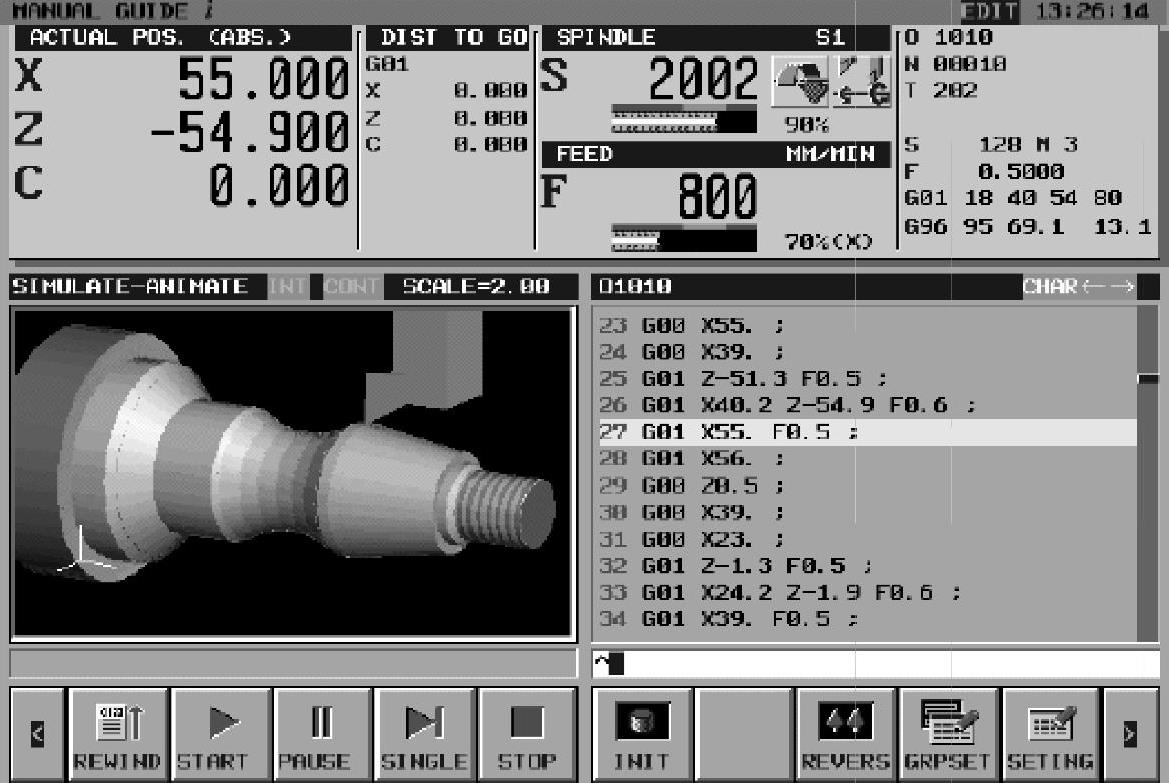Click the ACTUAL POS. (ABS.) header
The height and width of the screenshot is (783, 1169).
[x=181, y=37]
